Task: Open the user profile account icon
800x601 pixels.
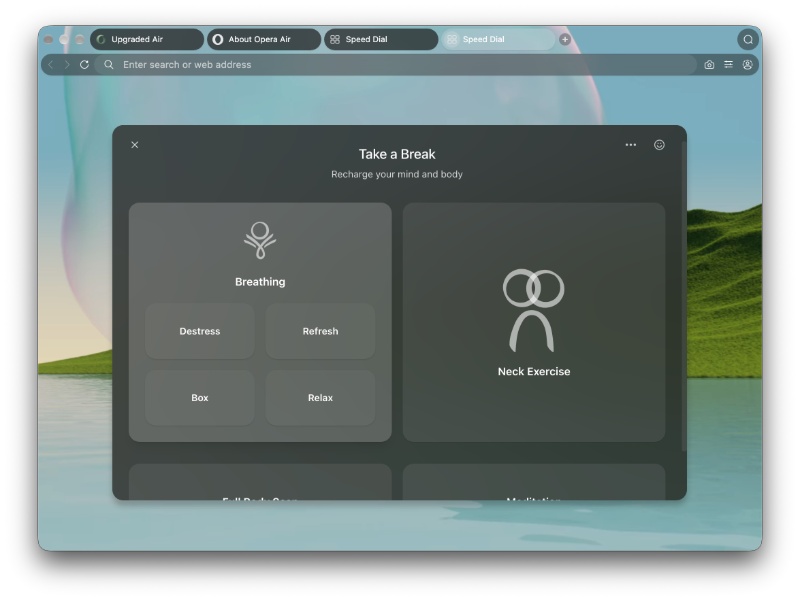Action: (x=747, y=65)
